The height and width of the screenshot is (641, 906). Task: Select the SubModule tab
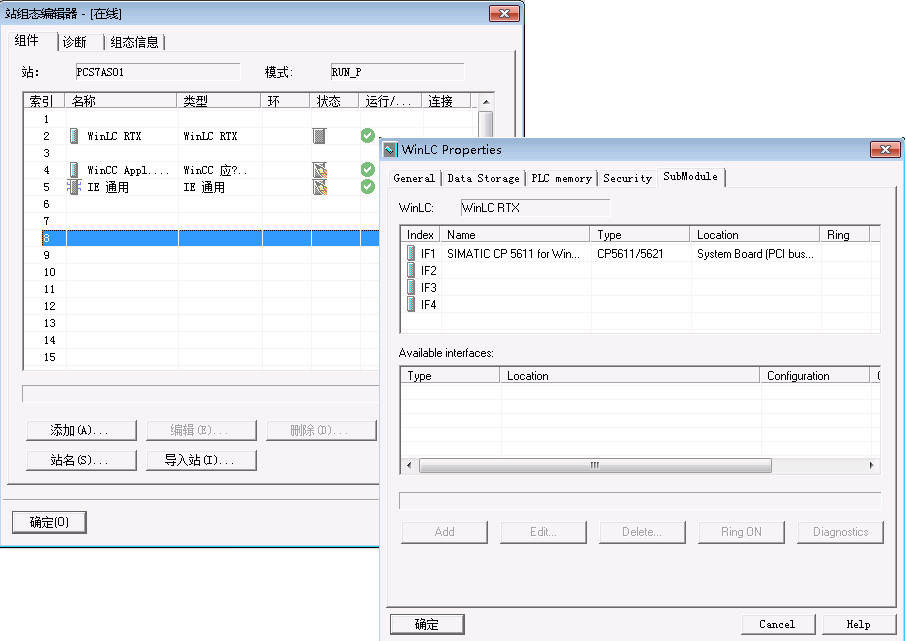pyautogui.click(x=690, y=177)
